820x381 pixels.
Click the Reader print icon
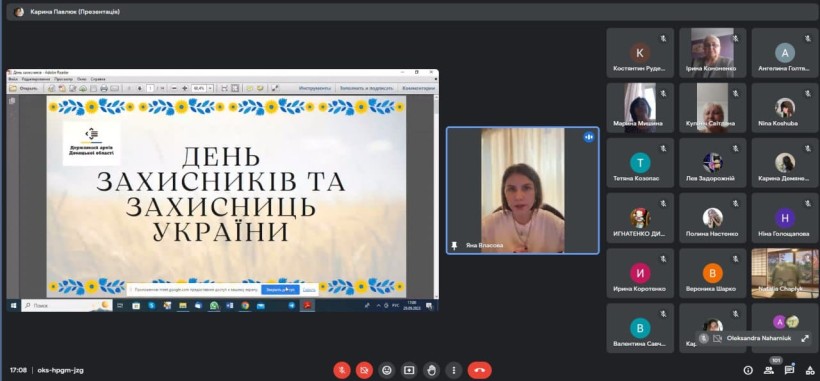tap(104, 88)
